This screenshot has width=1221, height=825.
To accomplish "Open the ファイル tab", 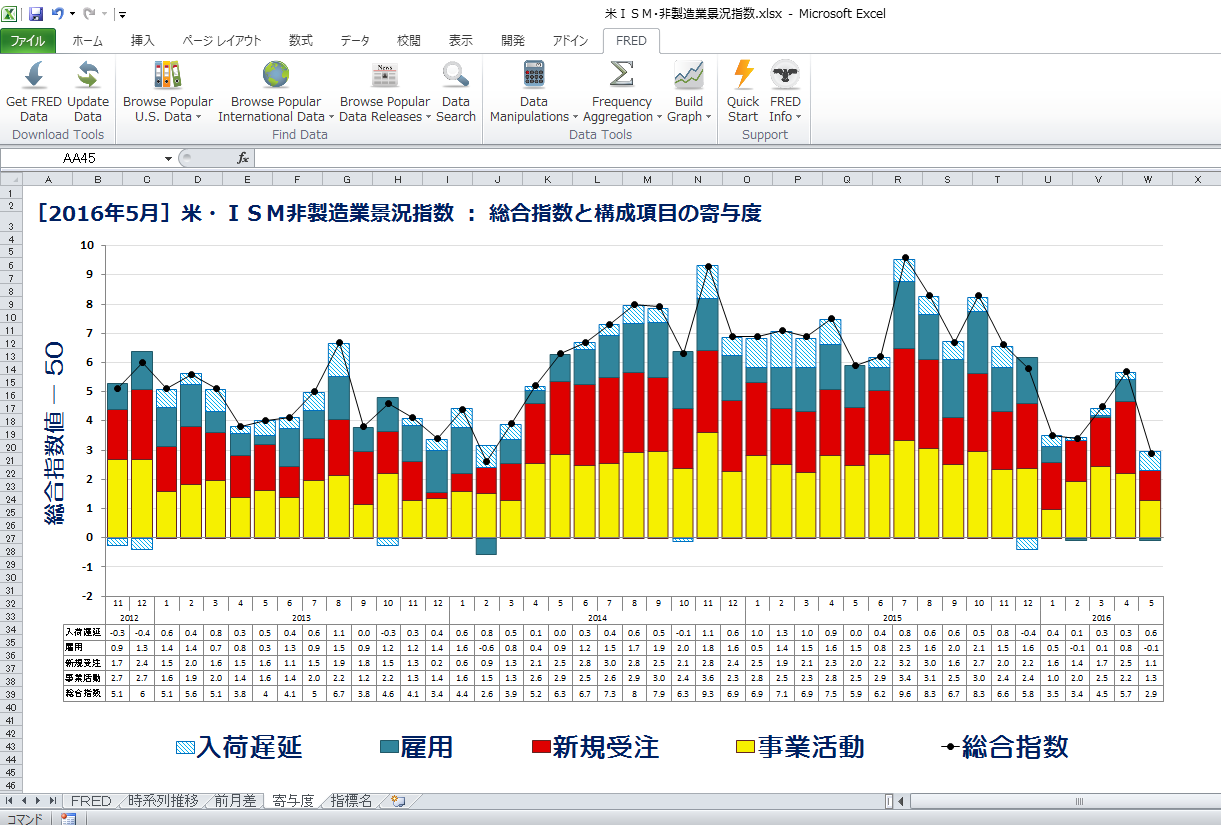I will click(28, 41).
